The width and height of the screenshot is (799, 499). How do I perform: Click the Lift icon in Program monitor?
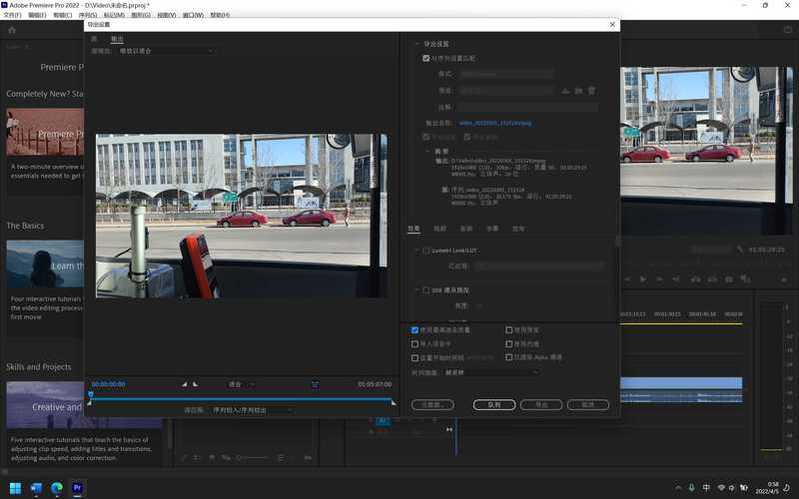tap(695, 279)
